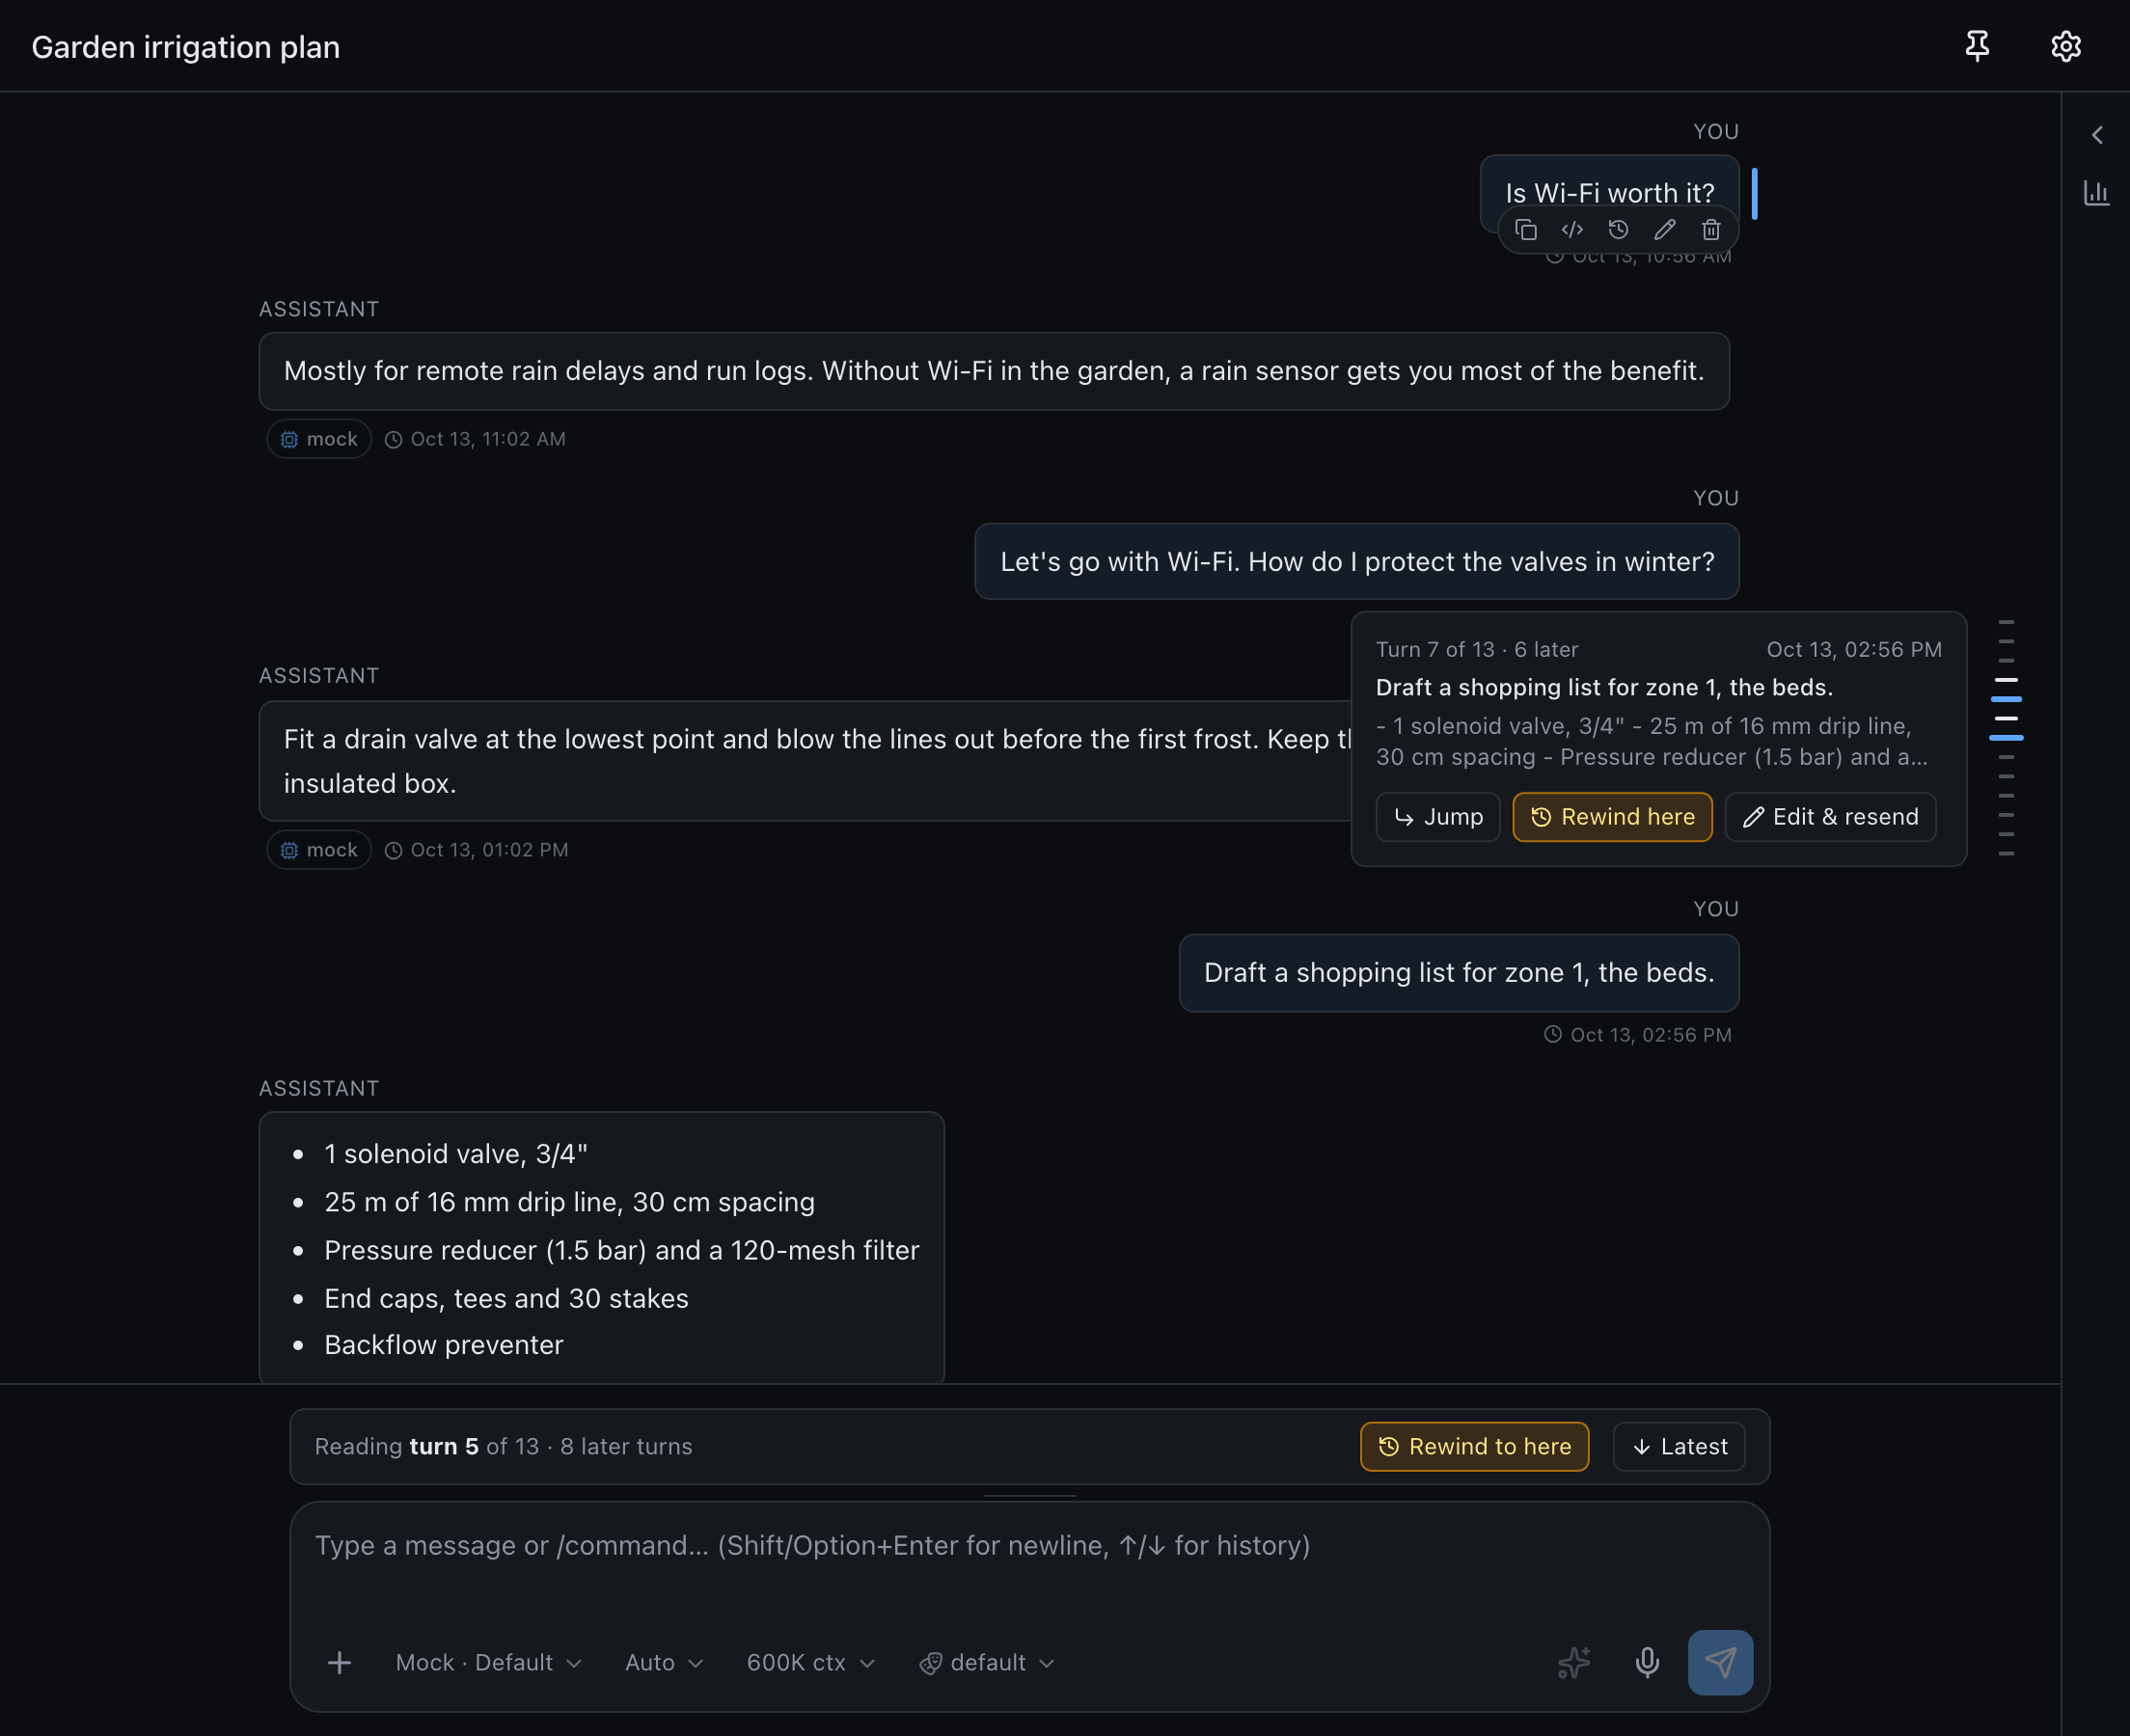Click the "Backflow preventer" list item
Screen dimensions: 2130x1736
[444, 1345]
